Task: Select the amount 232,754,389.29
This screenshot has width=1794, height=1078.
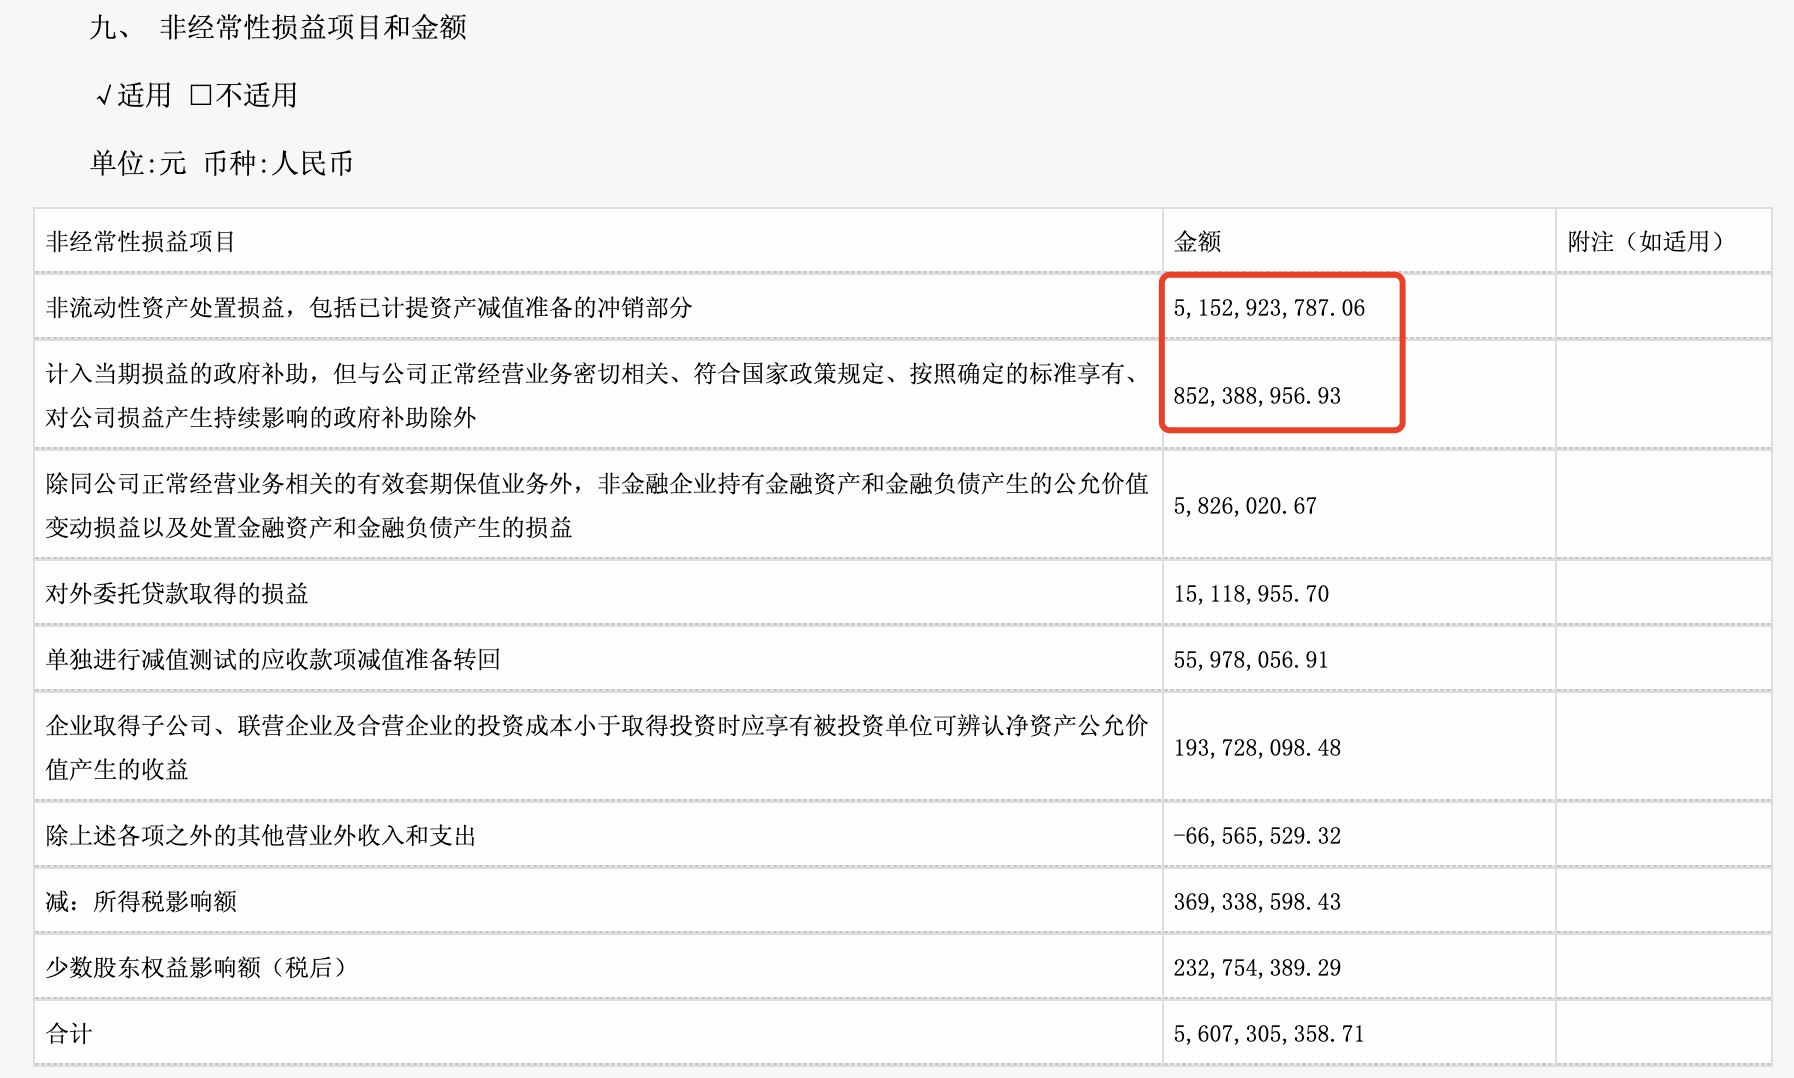Action: 1257,967
